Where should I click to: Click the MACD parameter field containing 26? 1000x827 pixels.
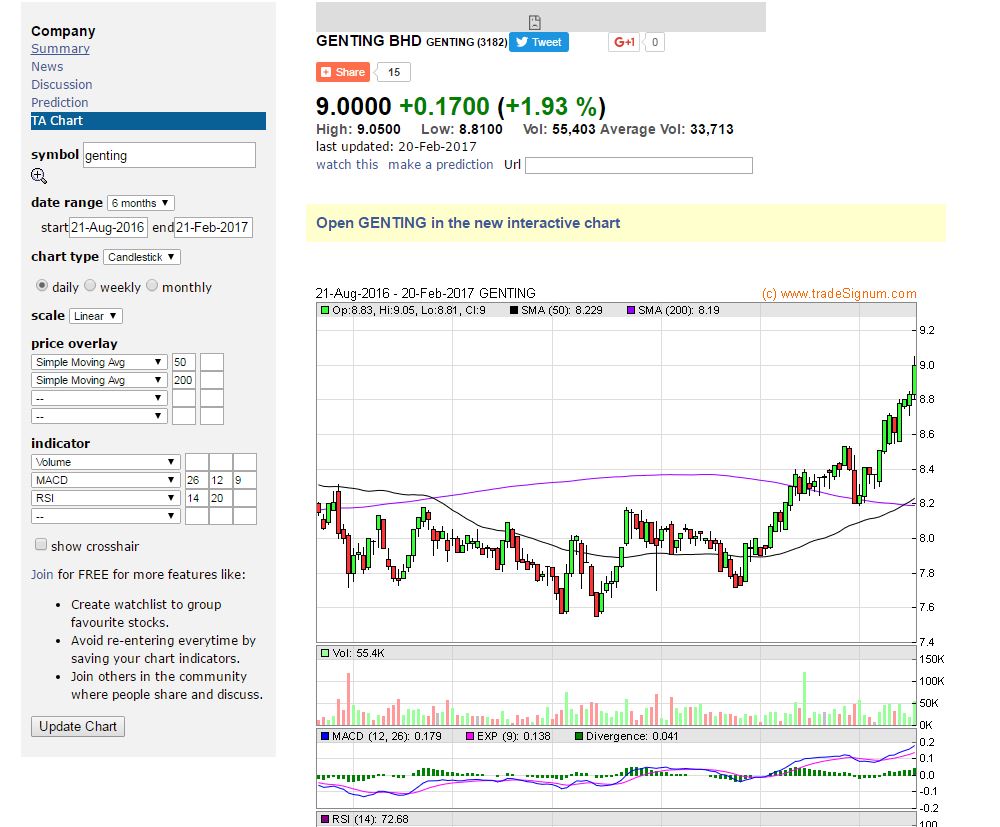point(197,480)
